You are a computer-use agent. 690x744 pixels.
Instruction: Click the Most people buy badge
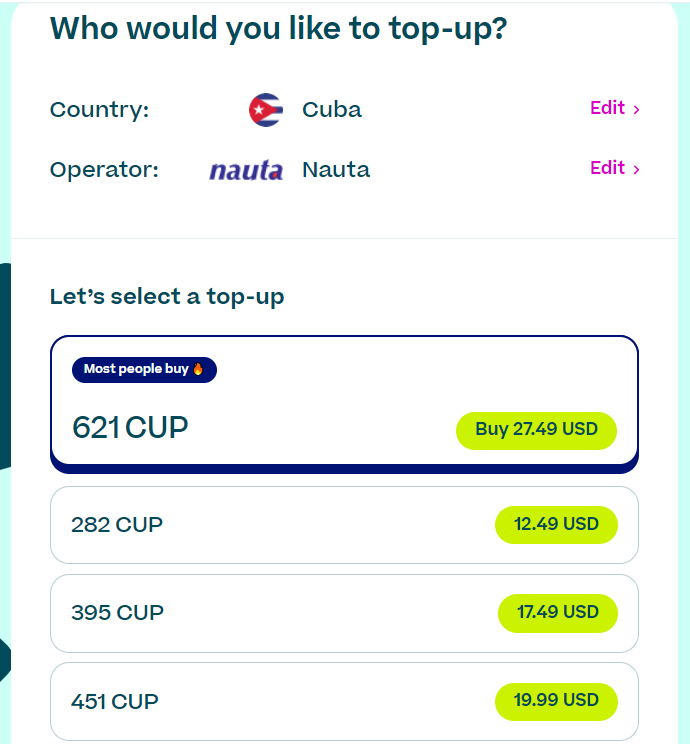pos(144,370)
